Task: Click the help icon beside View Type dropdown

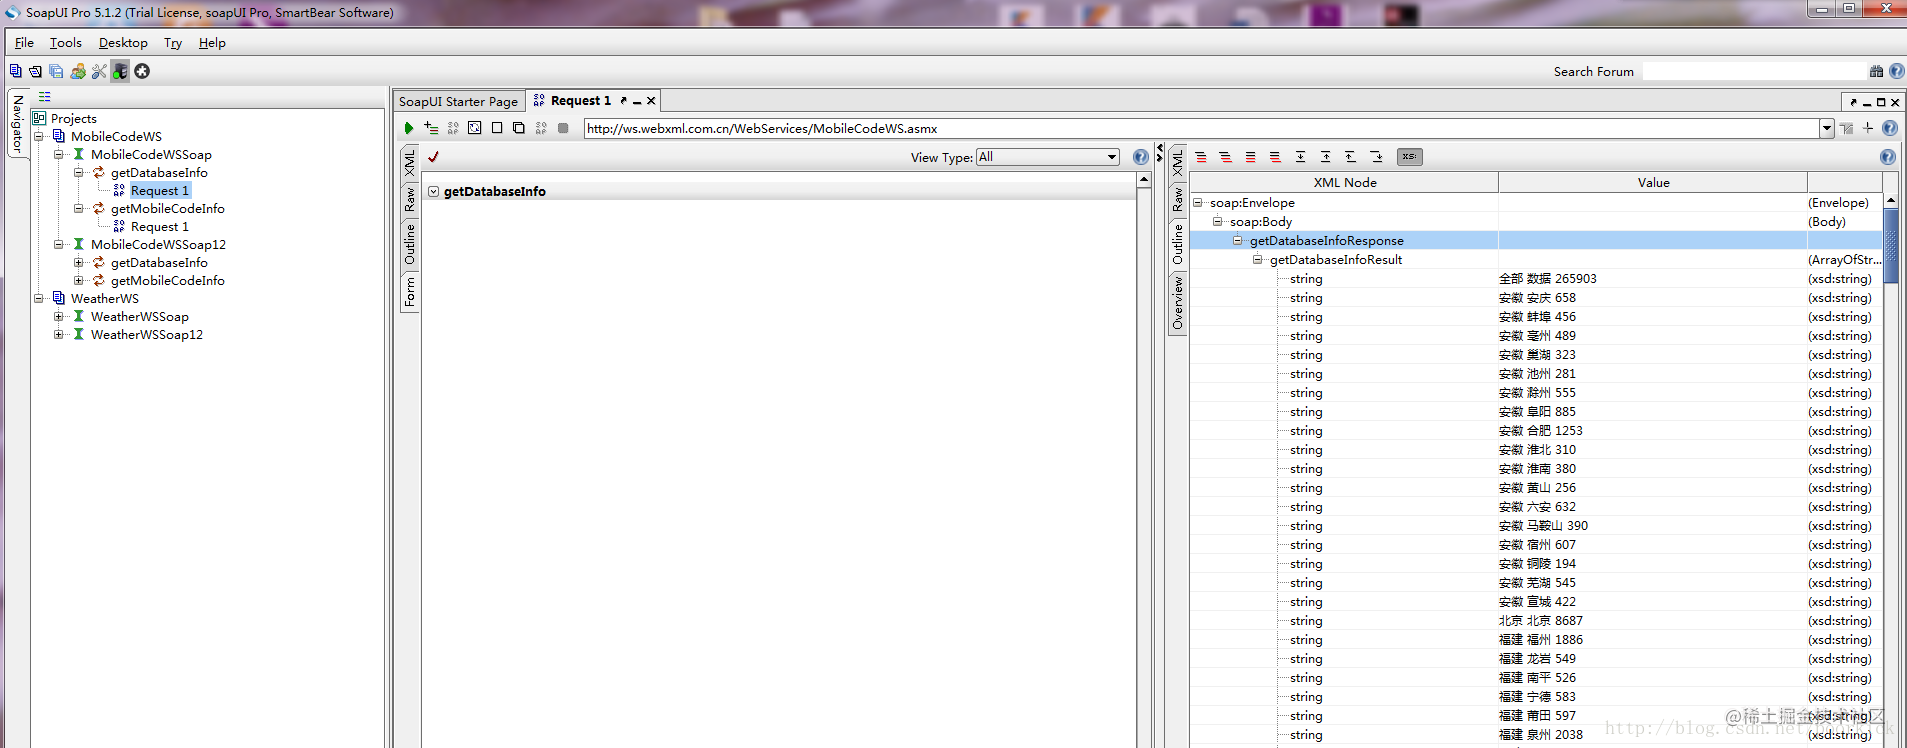Action: [1140, 157]
